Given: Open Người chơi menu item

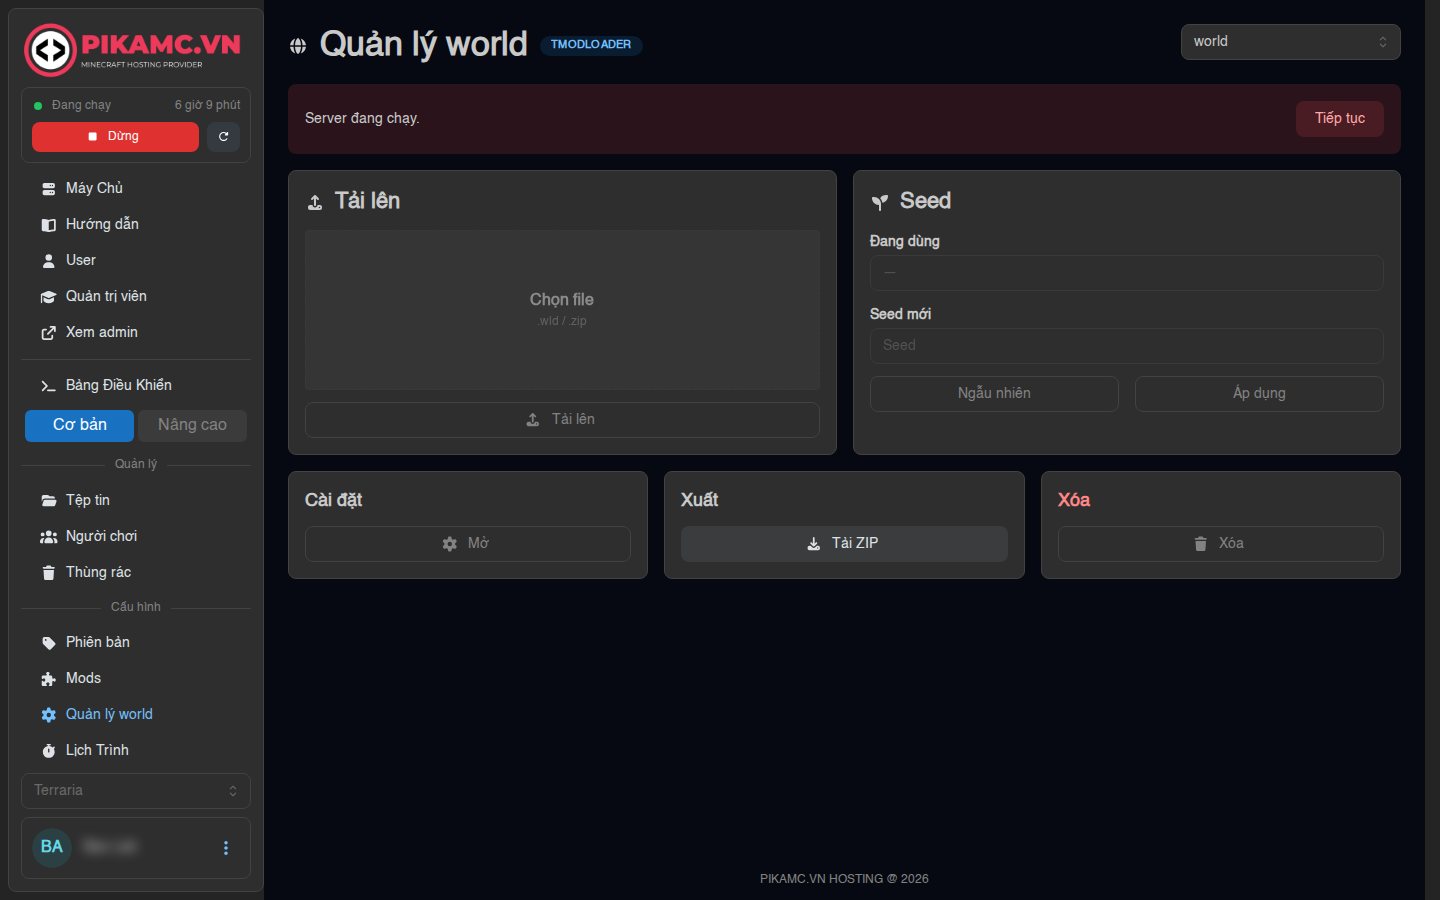Looking at the screenshot, I should pos(136,537).
